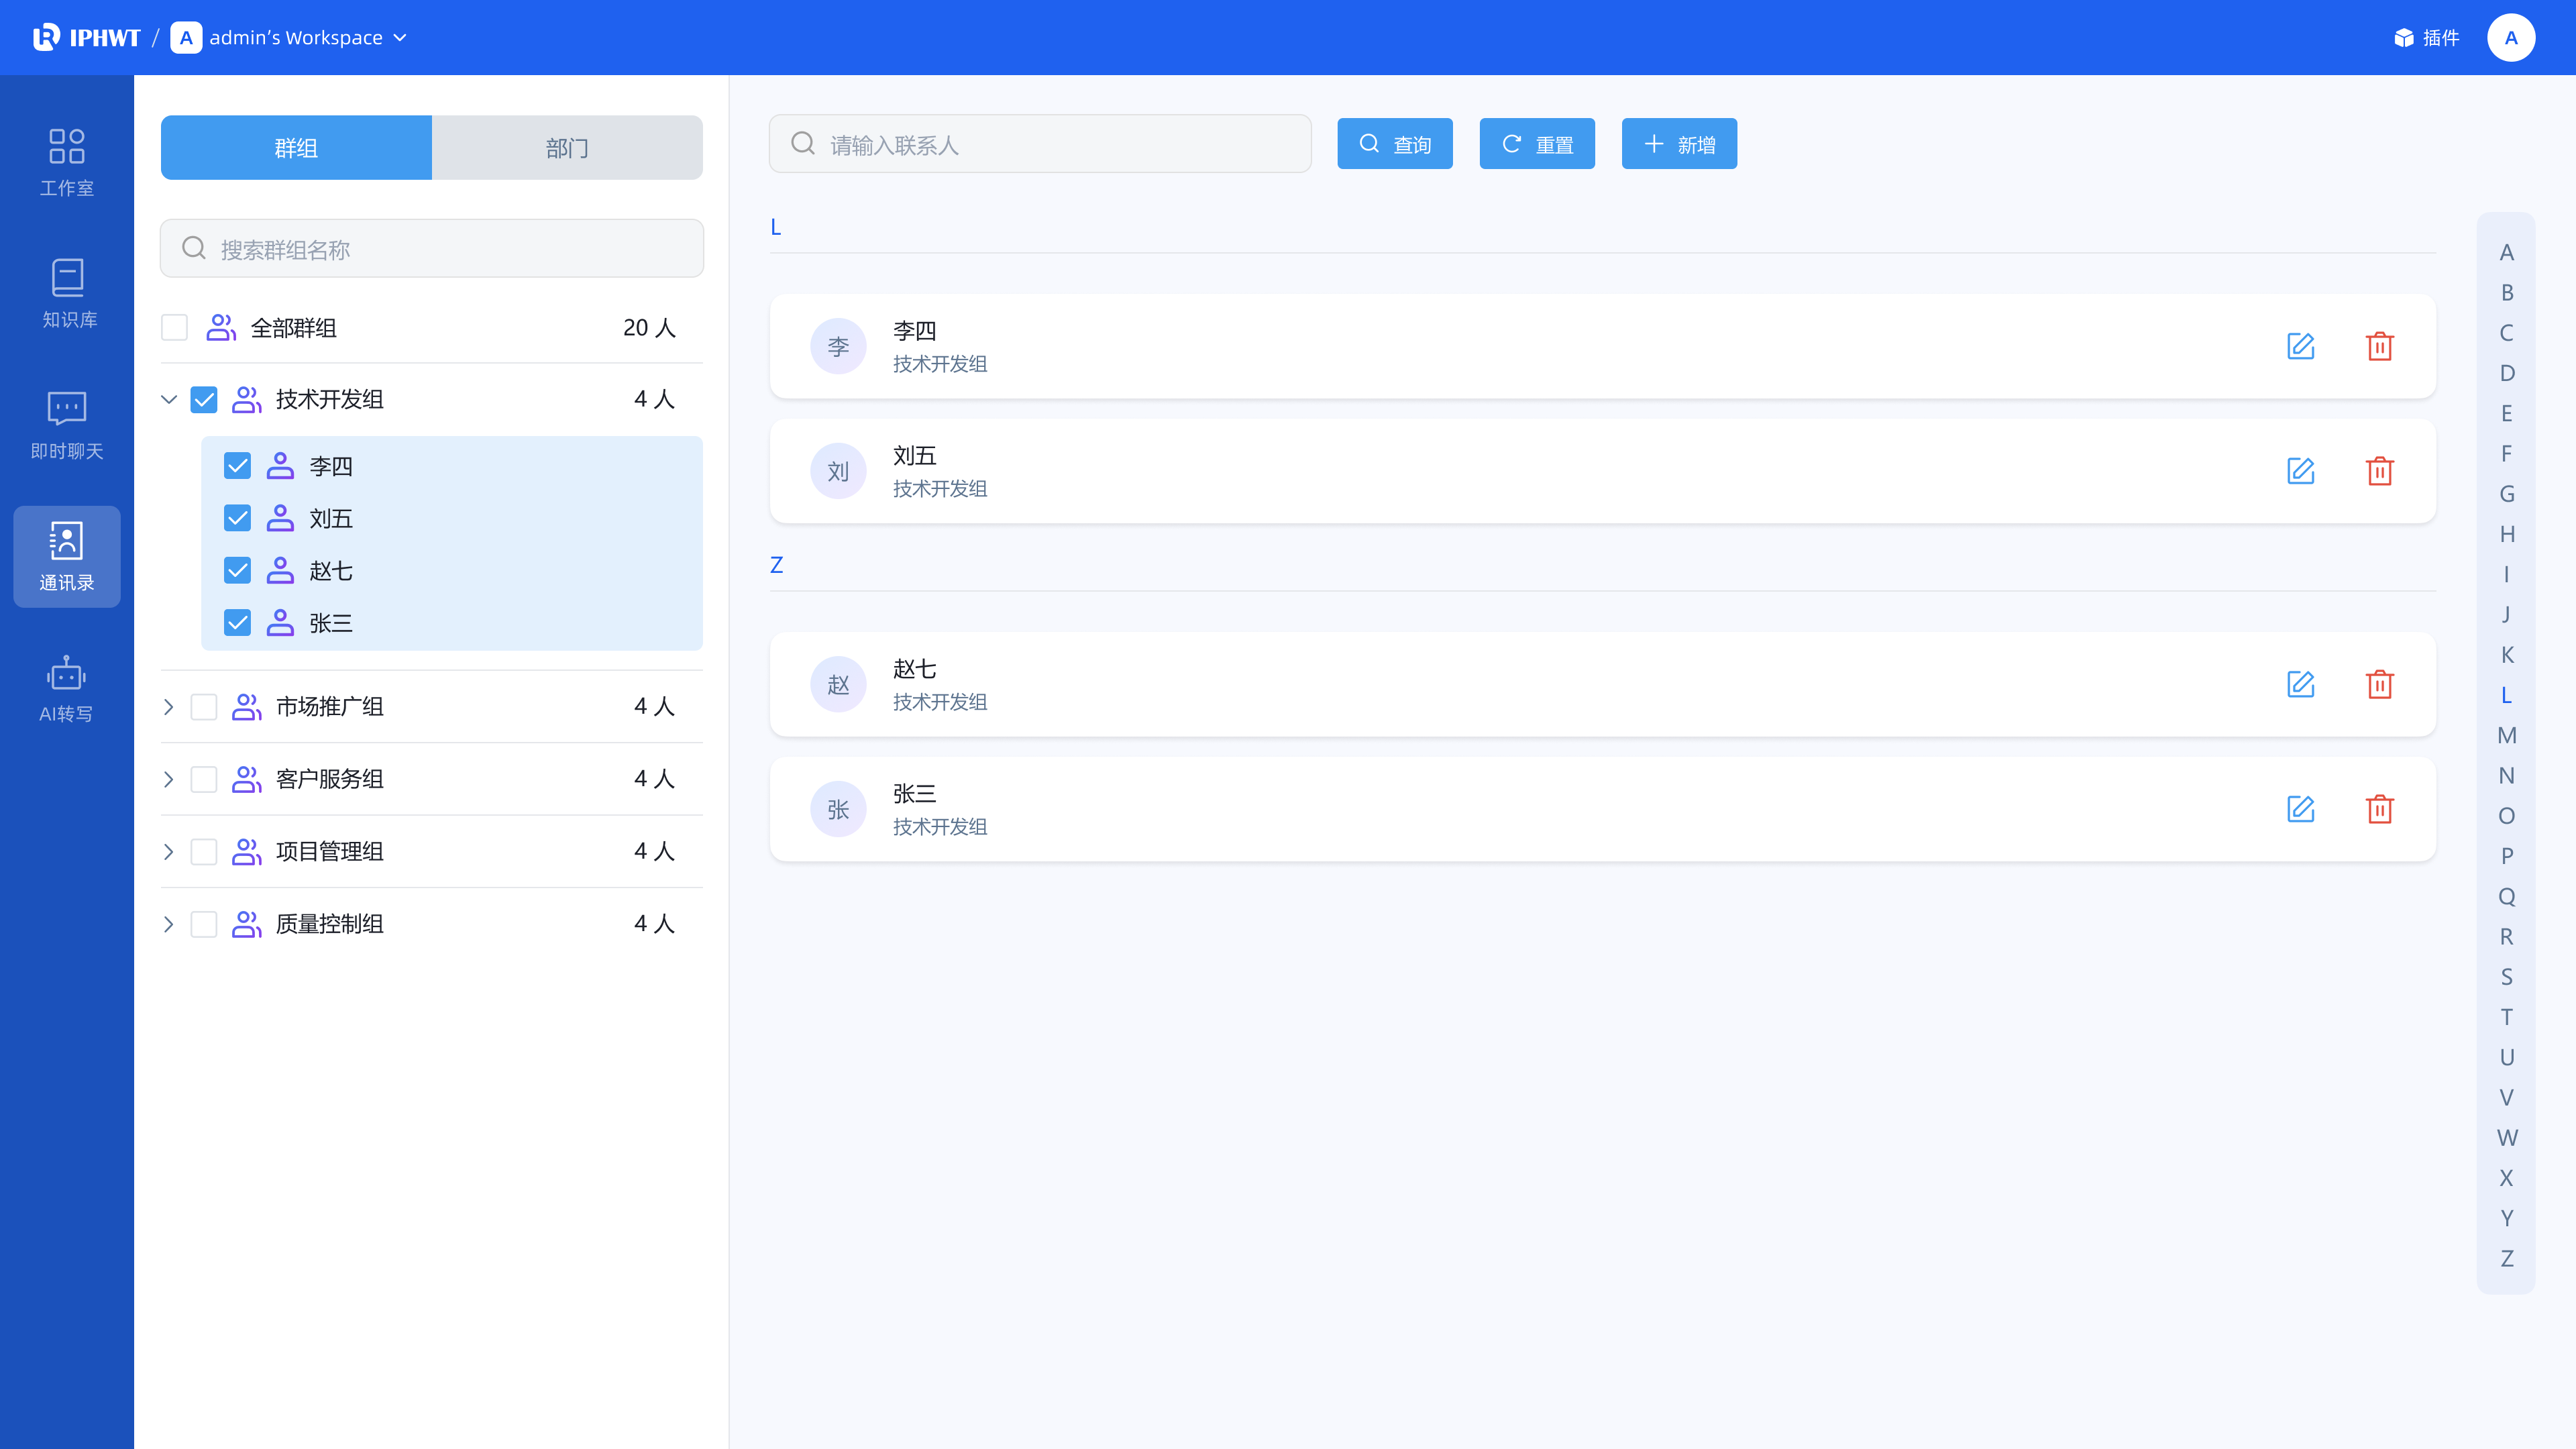
Task: Expand the 客户服务组 group
Action: (169, 779)
